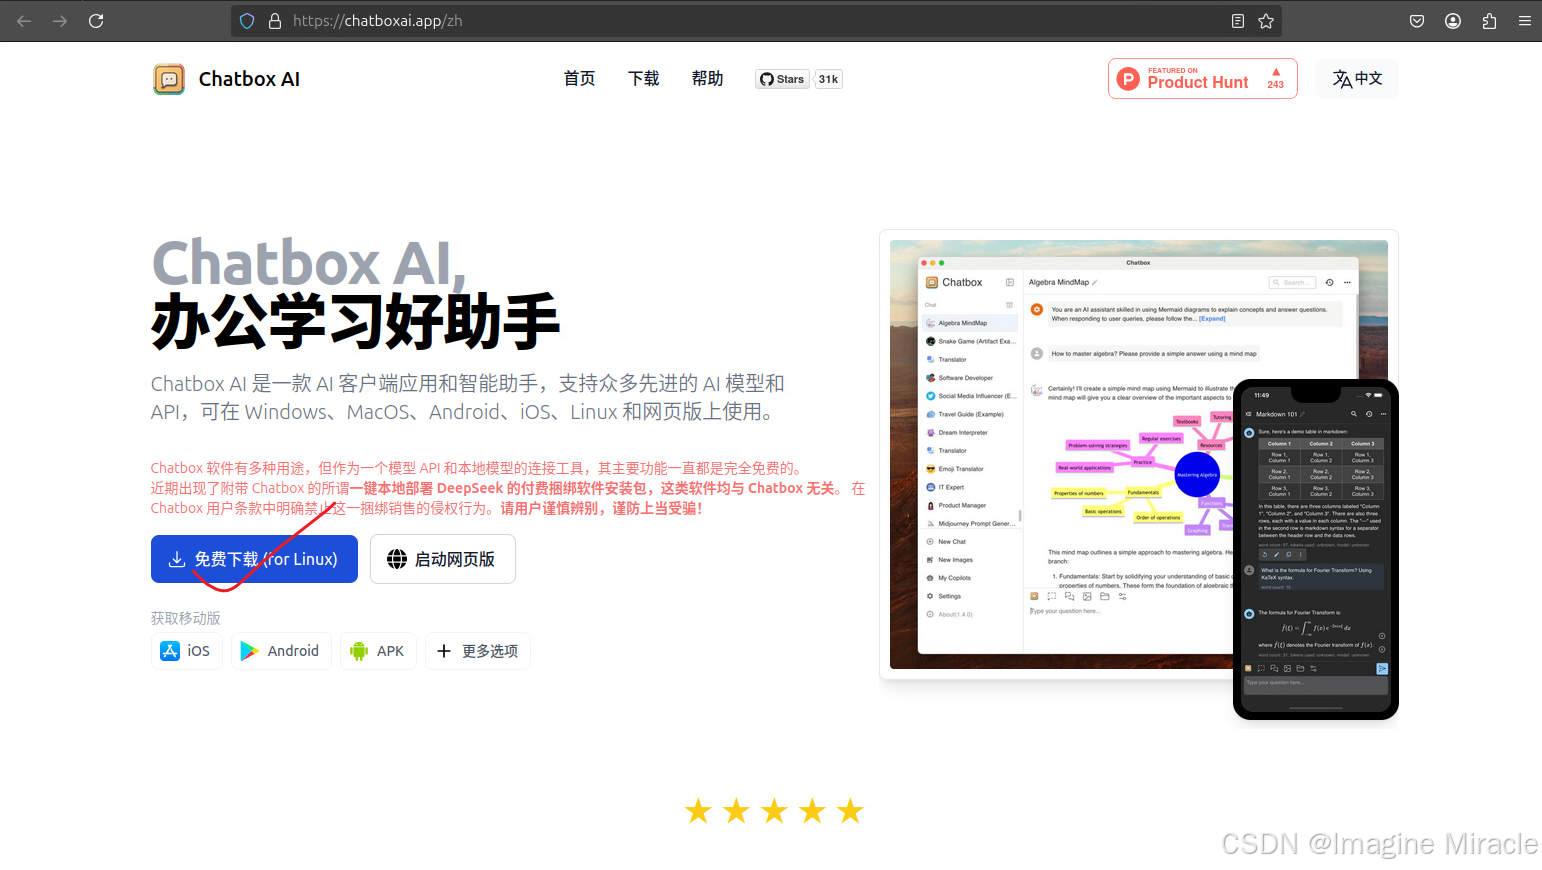The height and width of the screenshot is (870, 1542).
Task: Open the 首页 nav link
Action: point(580,79)
